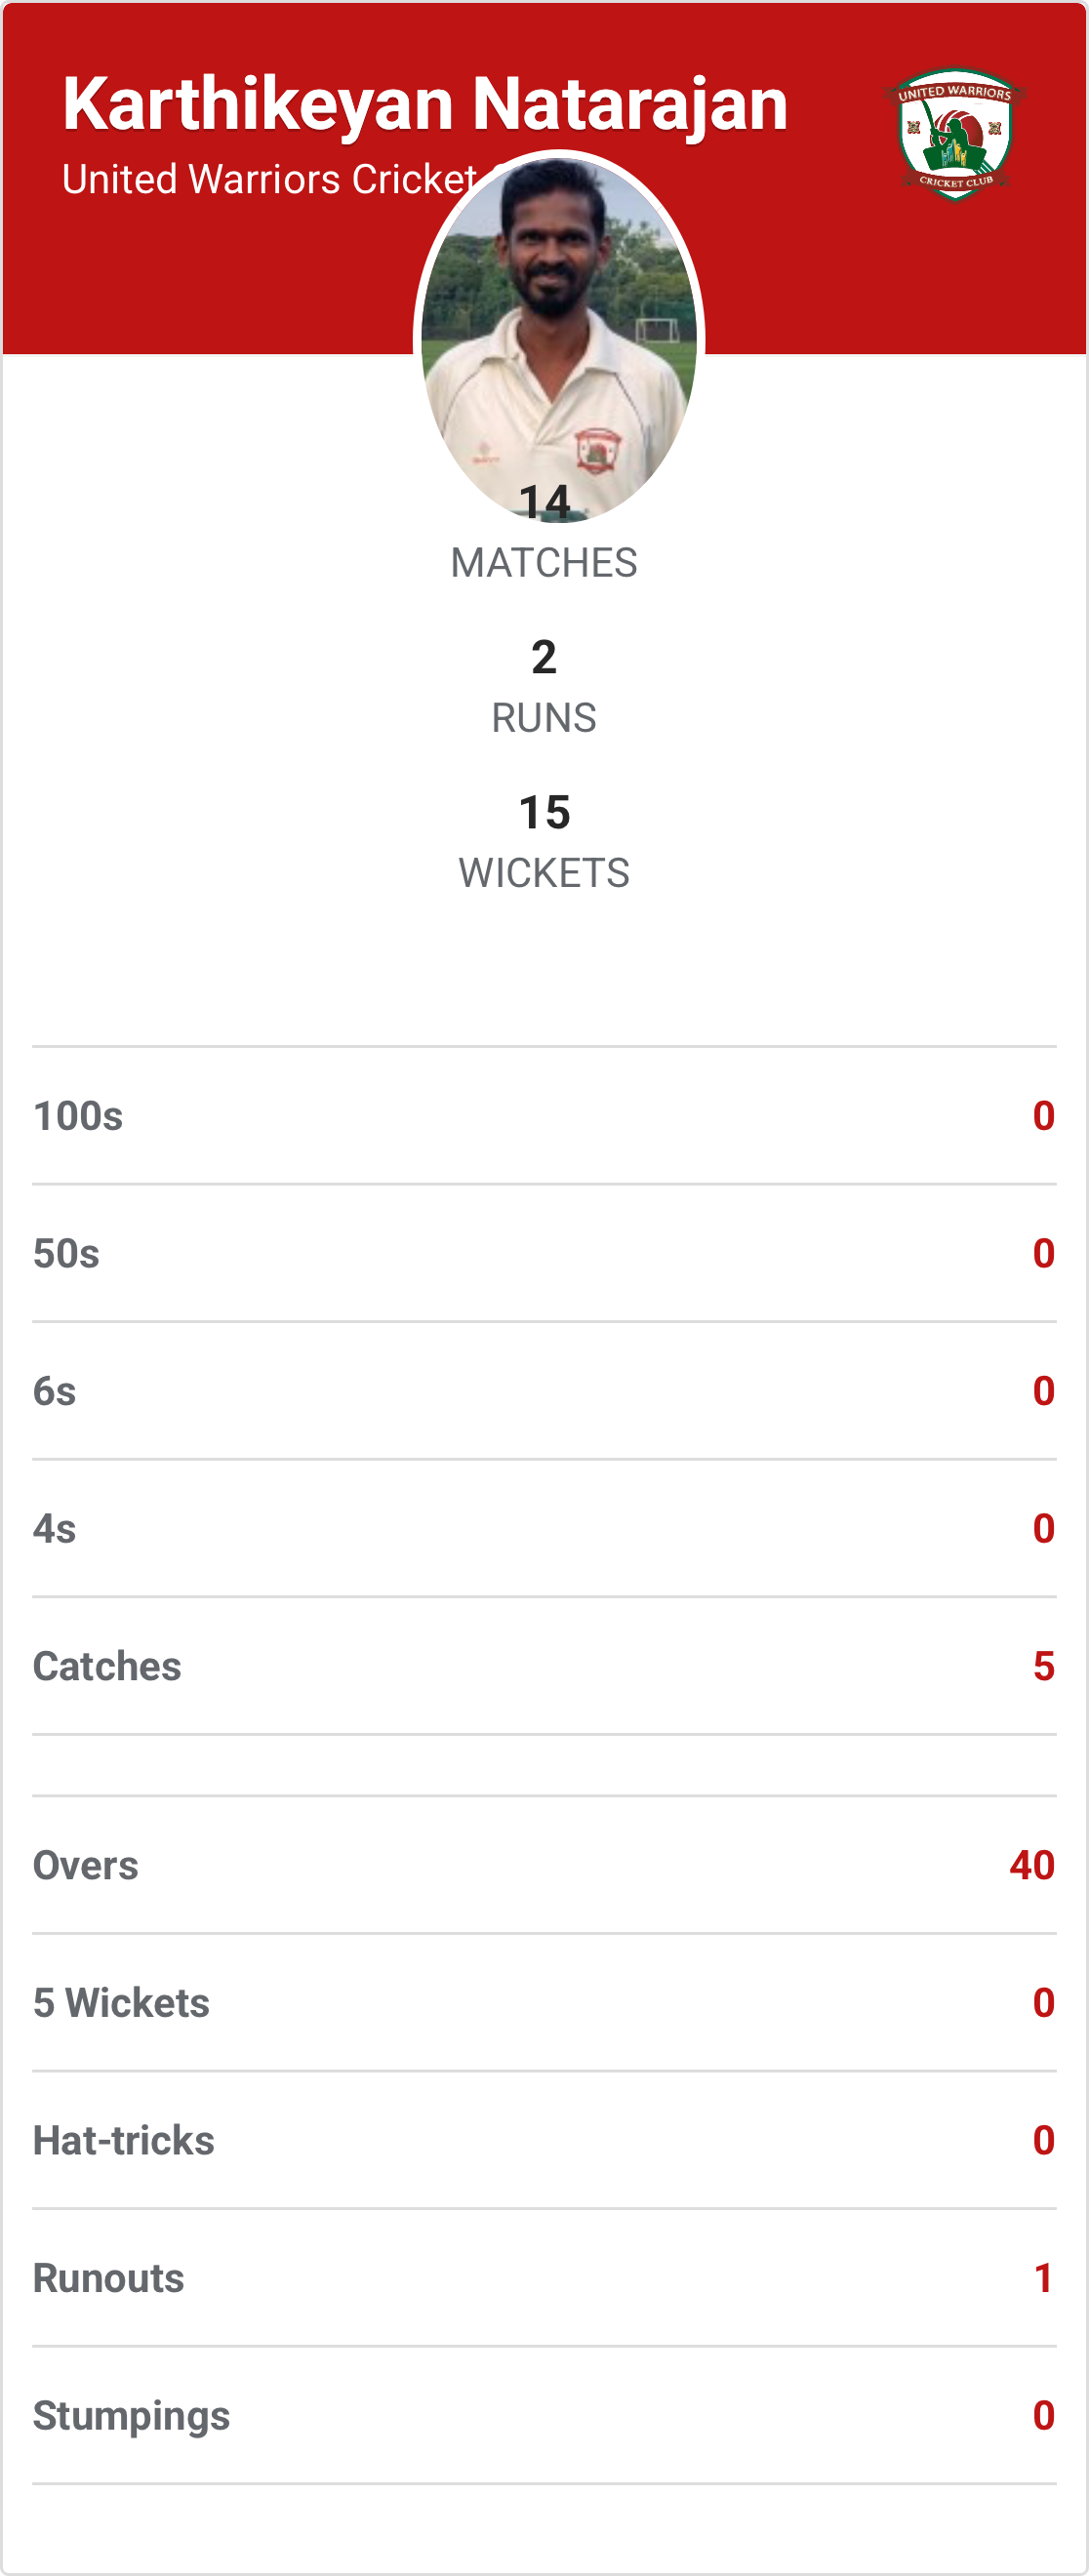This screenshot has width=1089, height=2576.
Task: Click the Runouts value 1
Action: [1043, 2278]
